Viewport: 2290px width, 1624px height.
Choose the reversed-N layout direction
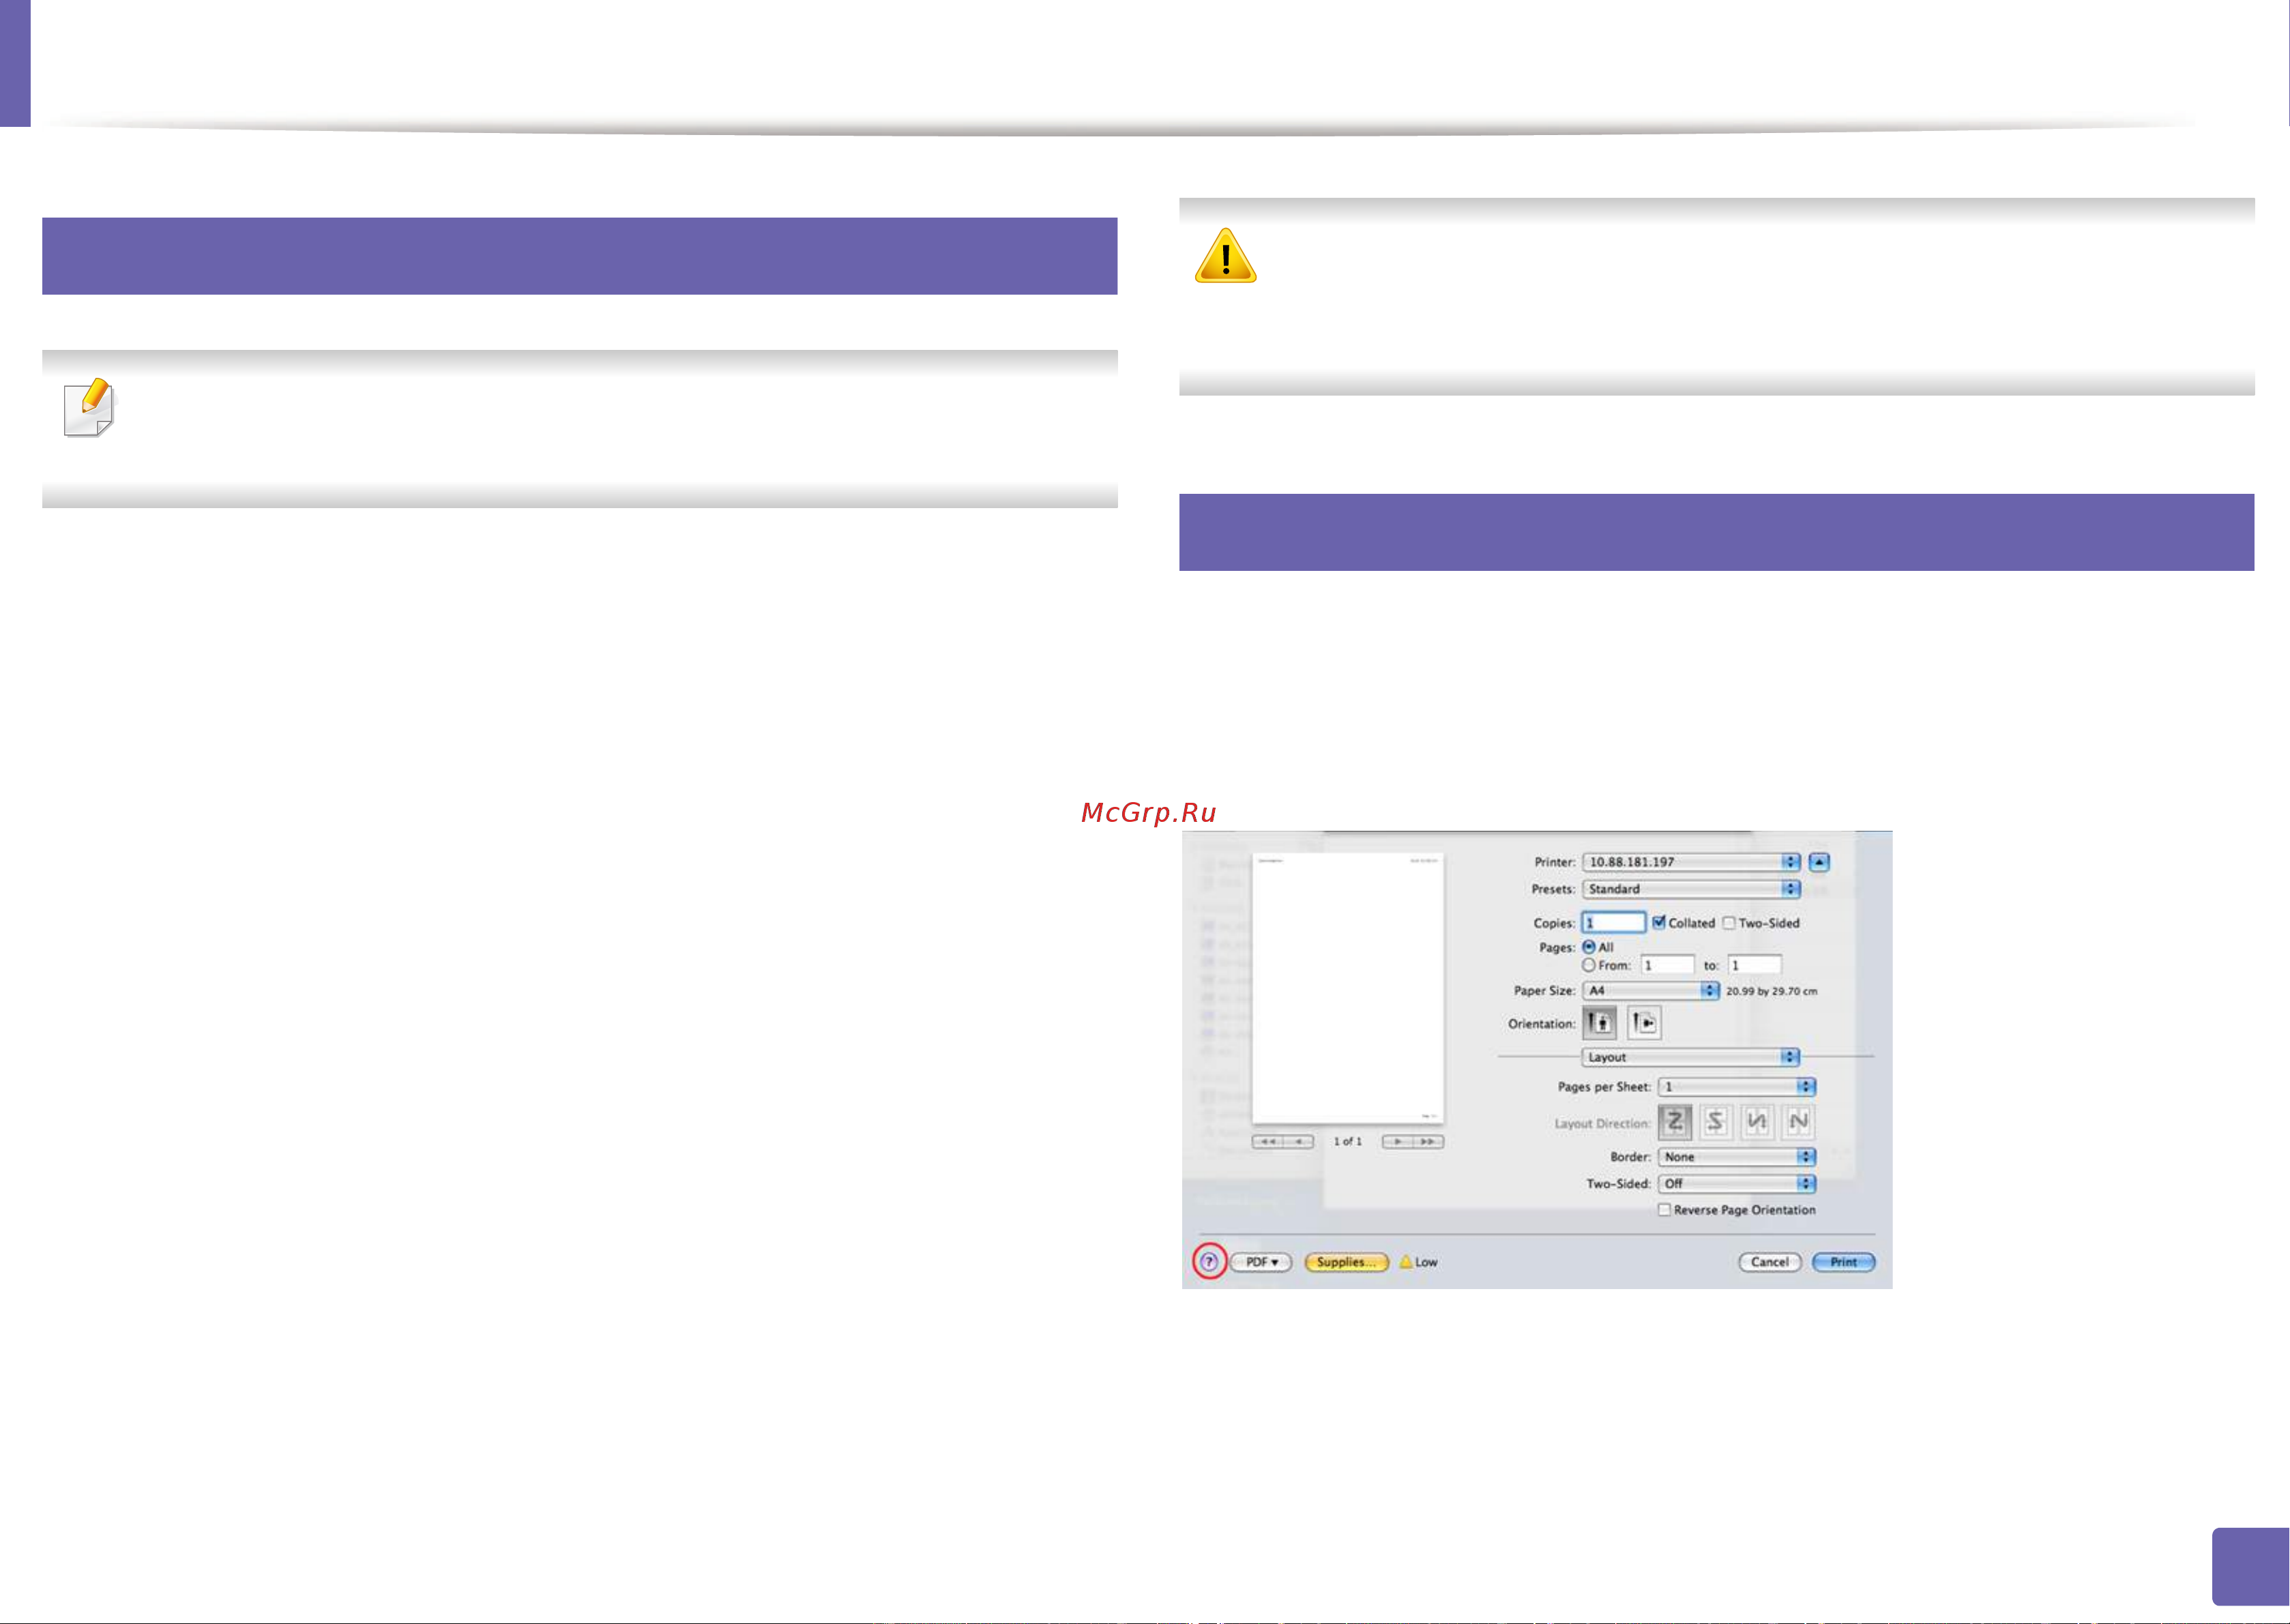tap(1757, 1122)
